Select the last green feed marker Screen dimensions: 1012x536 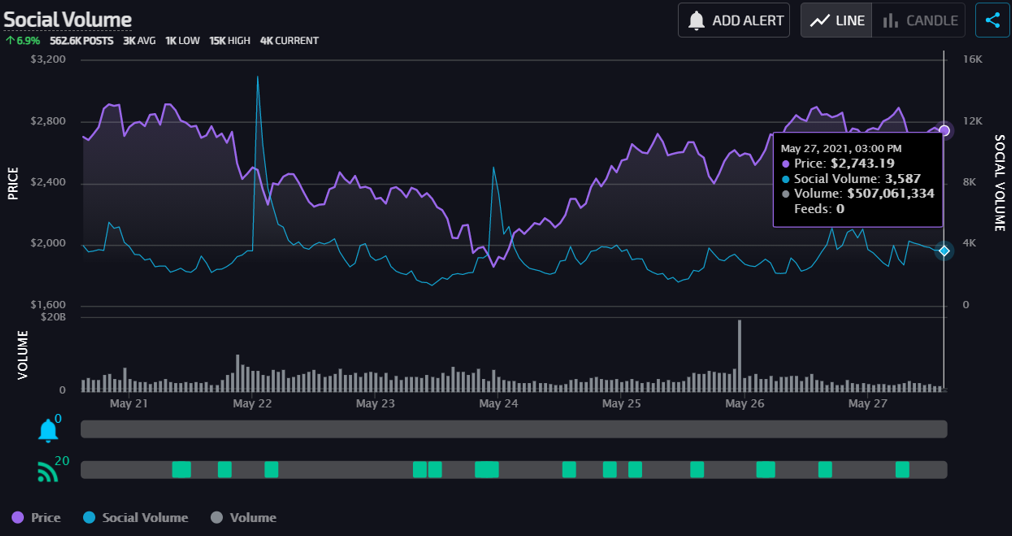(x=902, y=469)
